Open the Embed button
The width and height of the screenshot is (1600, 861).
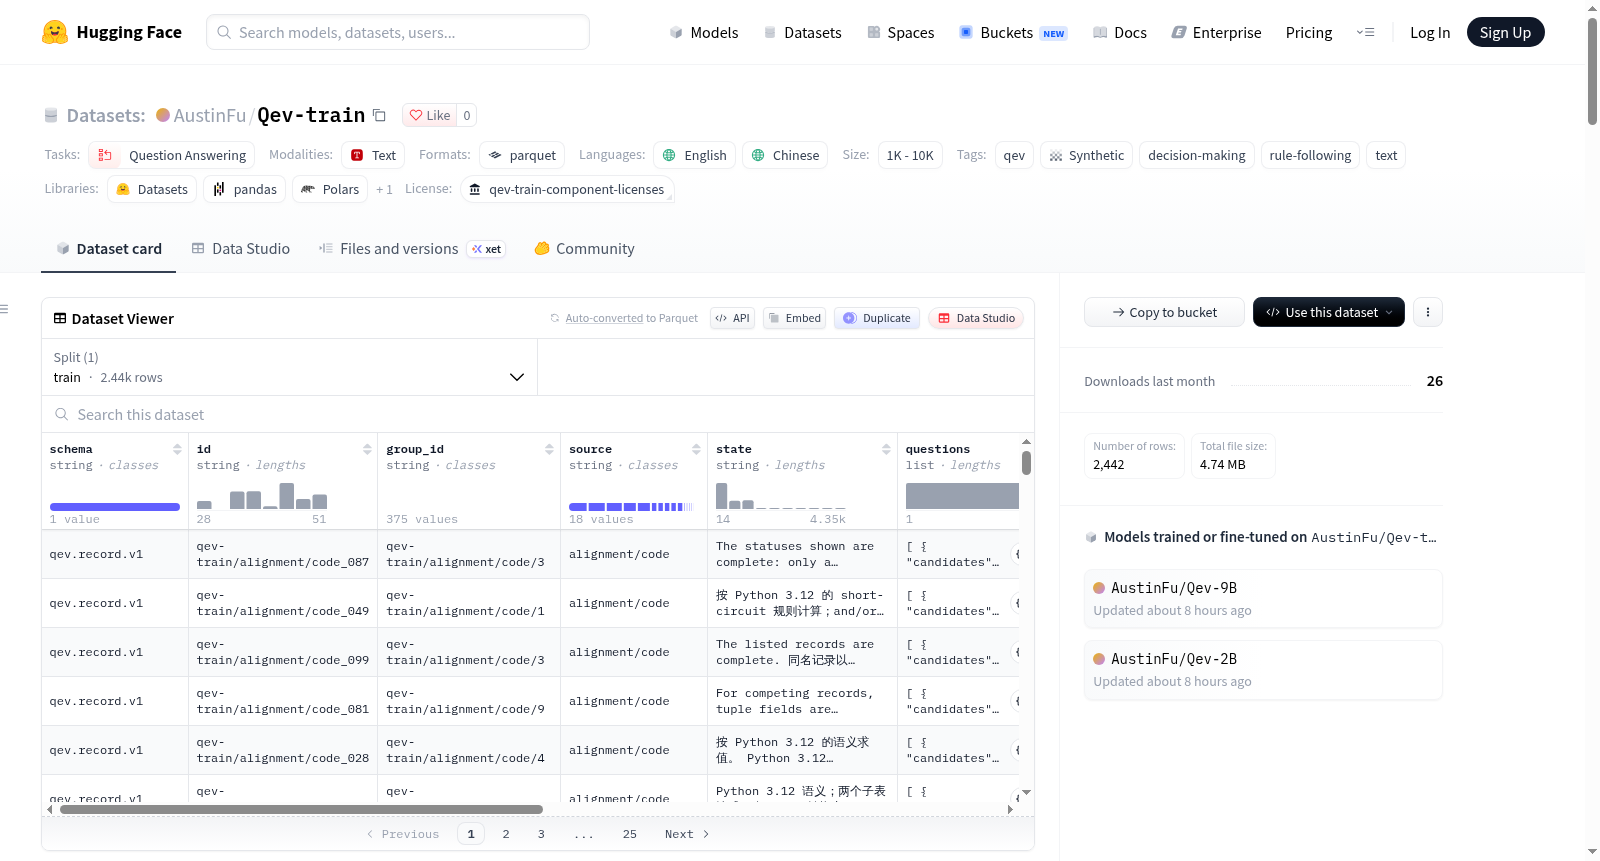point(793,318)
